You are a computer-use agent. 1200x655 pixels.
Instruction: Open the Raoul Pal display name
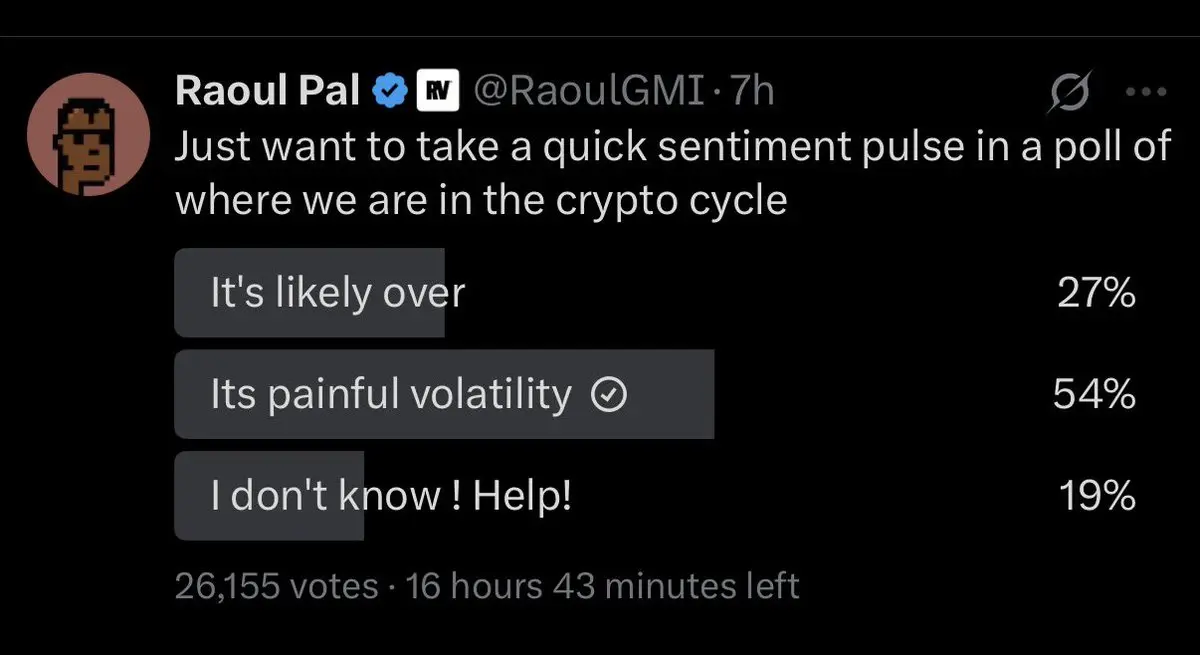point(267,92)
